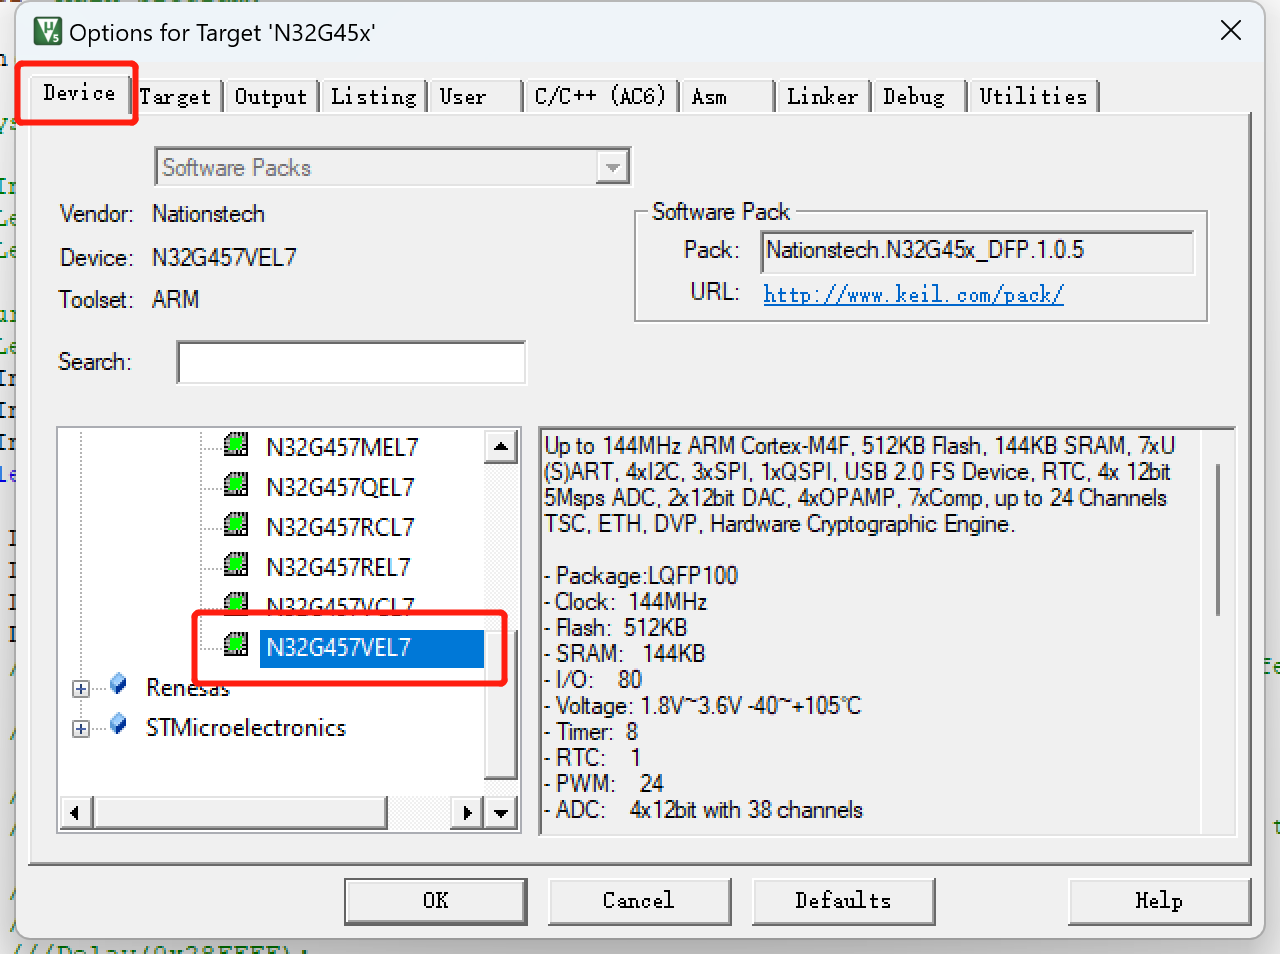Go to the C/C++ (AC6) tab

pyautogui.click(x=599, y=97)
